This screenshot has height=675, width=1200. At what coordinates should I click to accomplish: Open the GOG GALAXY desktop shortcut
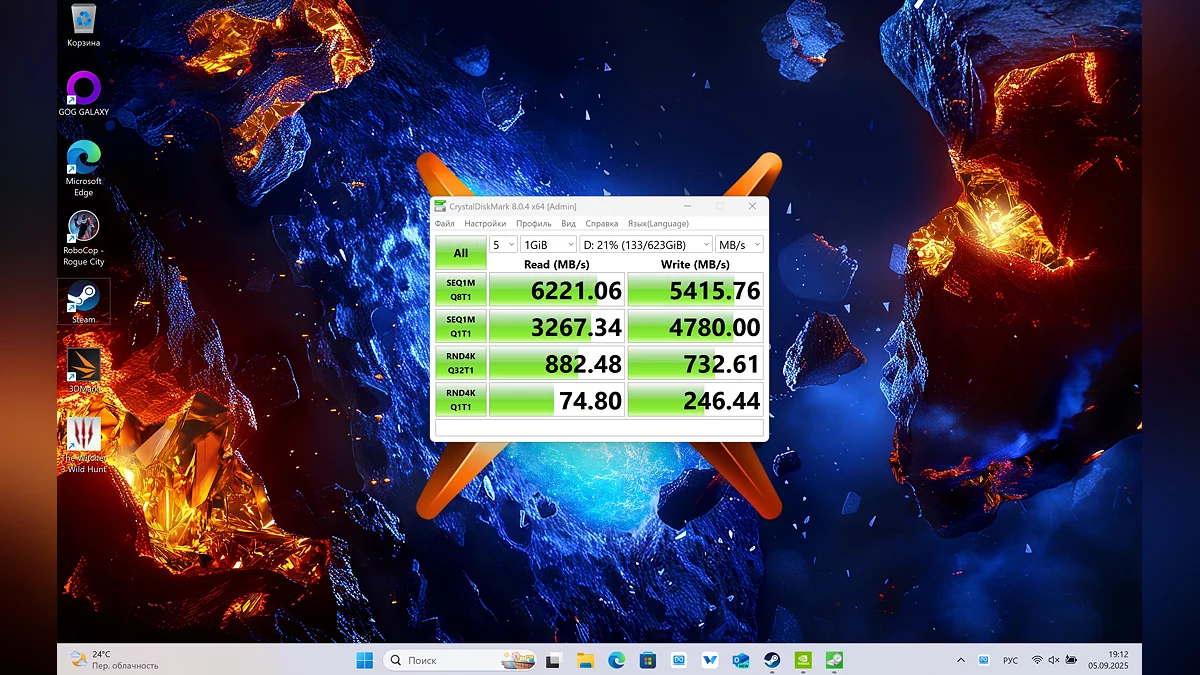(83, 88)
